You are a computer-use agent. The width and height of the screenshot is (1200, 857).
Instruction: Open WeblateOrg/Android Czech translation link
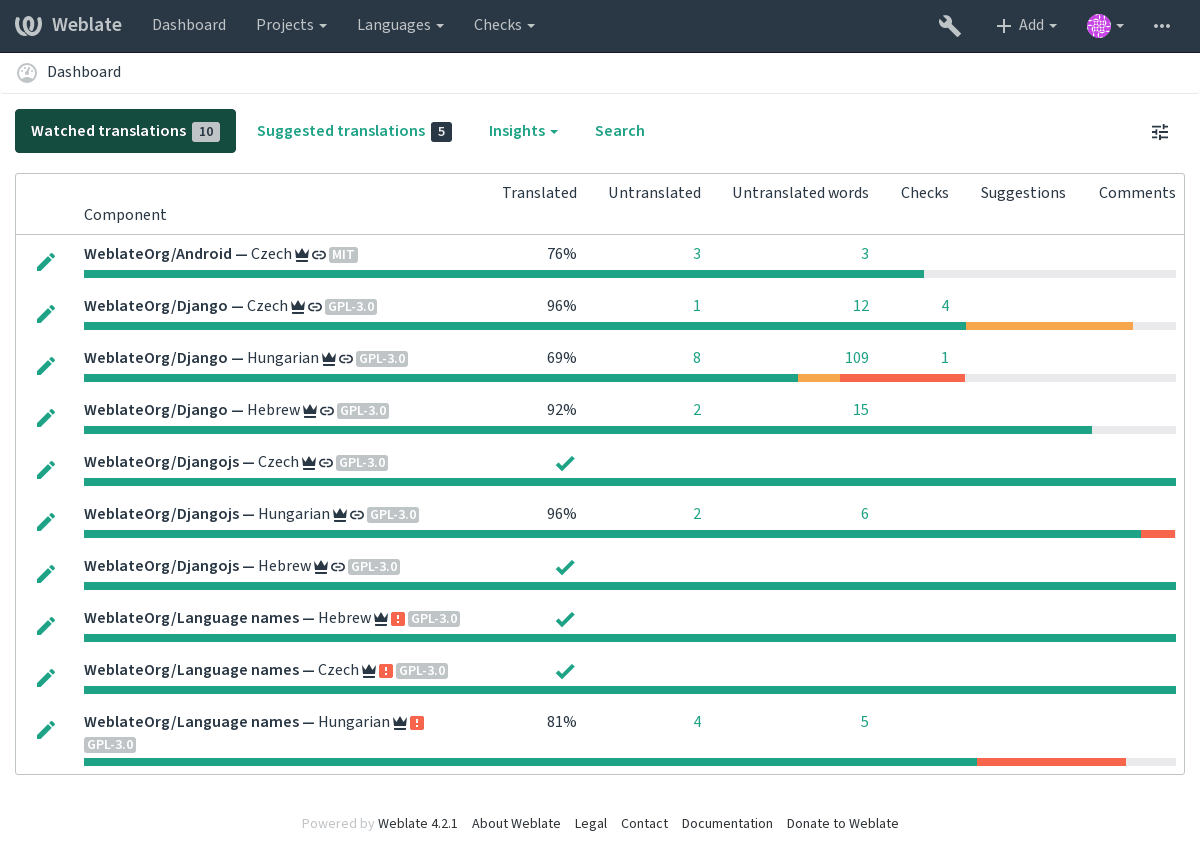(188, 254)
